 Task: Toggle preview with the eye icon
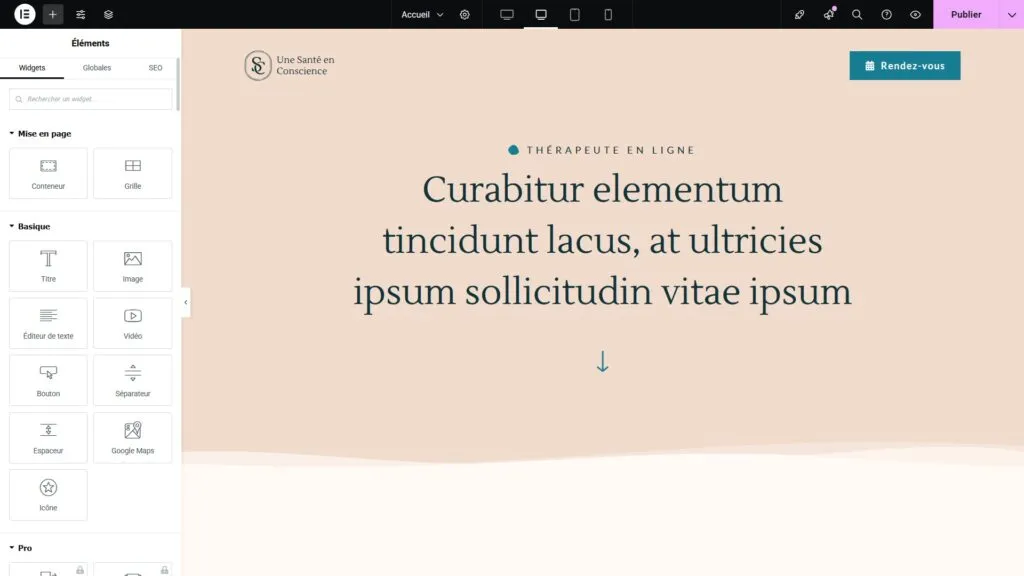[x=914, y=15]
